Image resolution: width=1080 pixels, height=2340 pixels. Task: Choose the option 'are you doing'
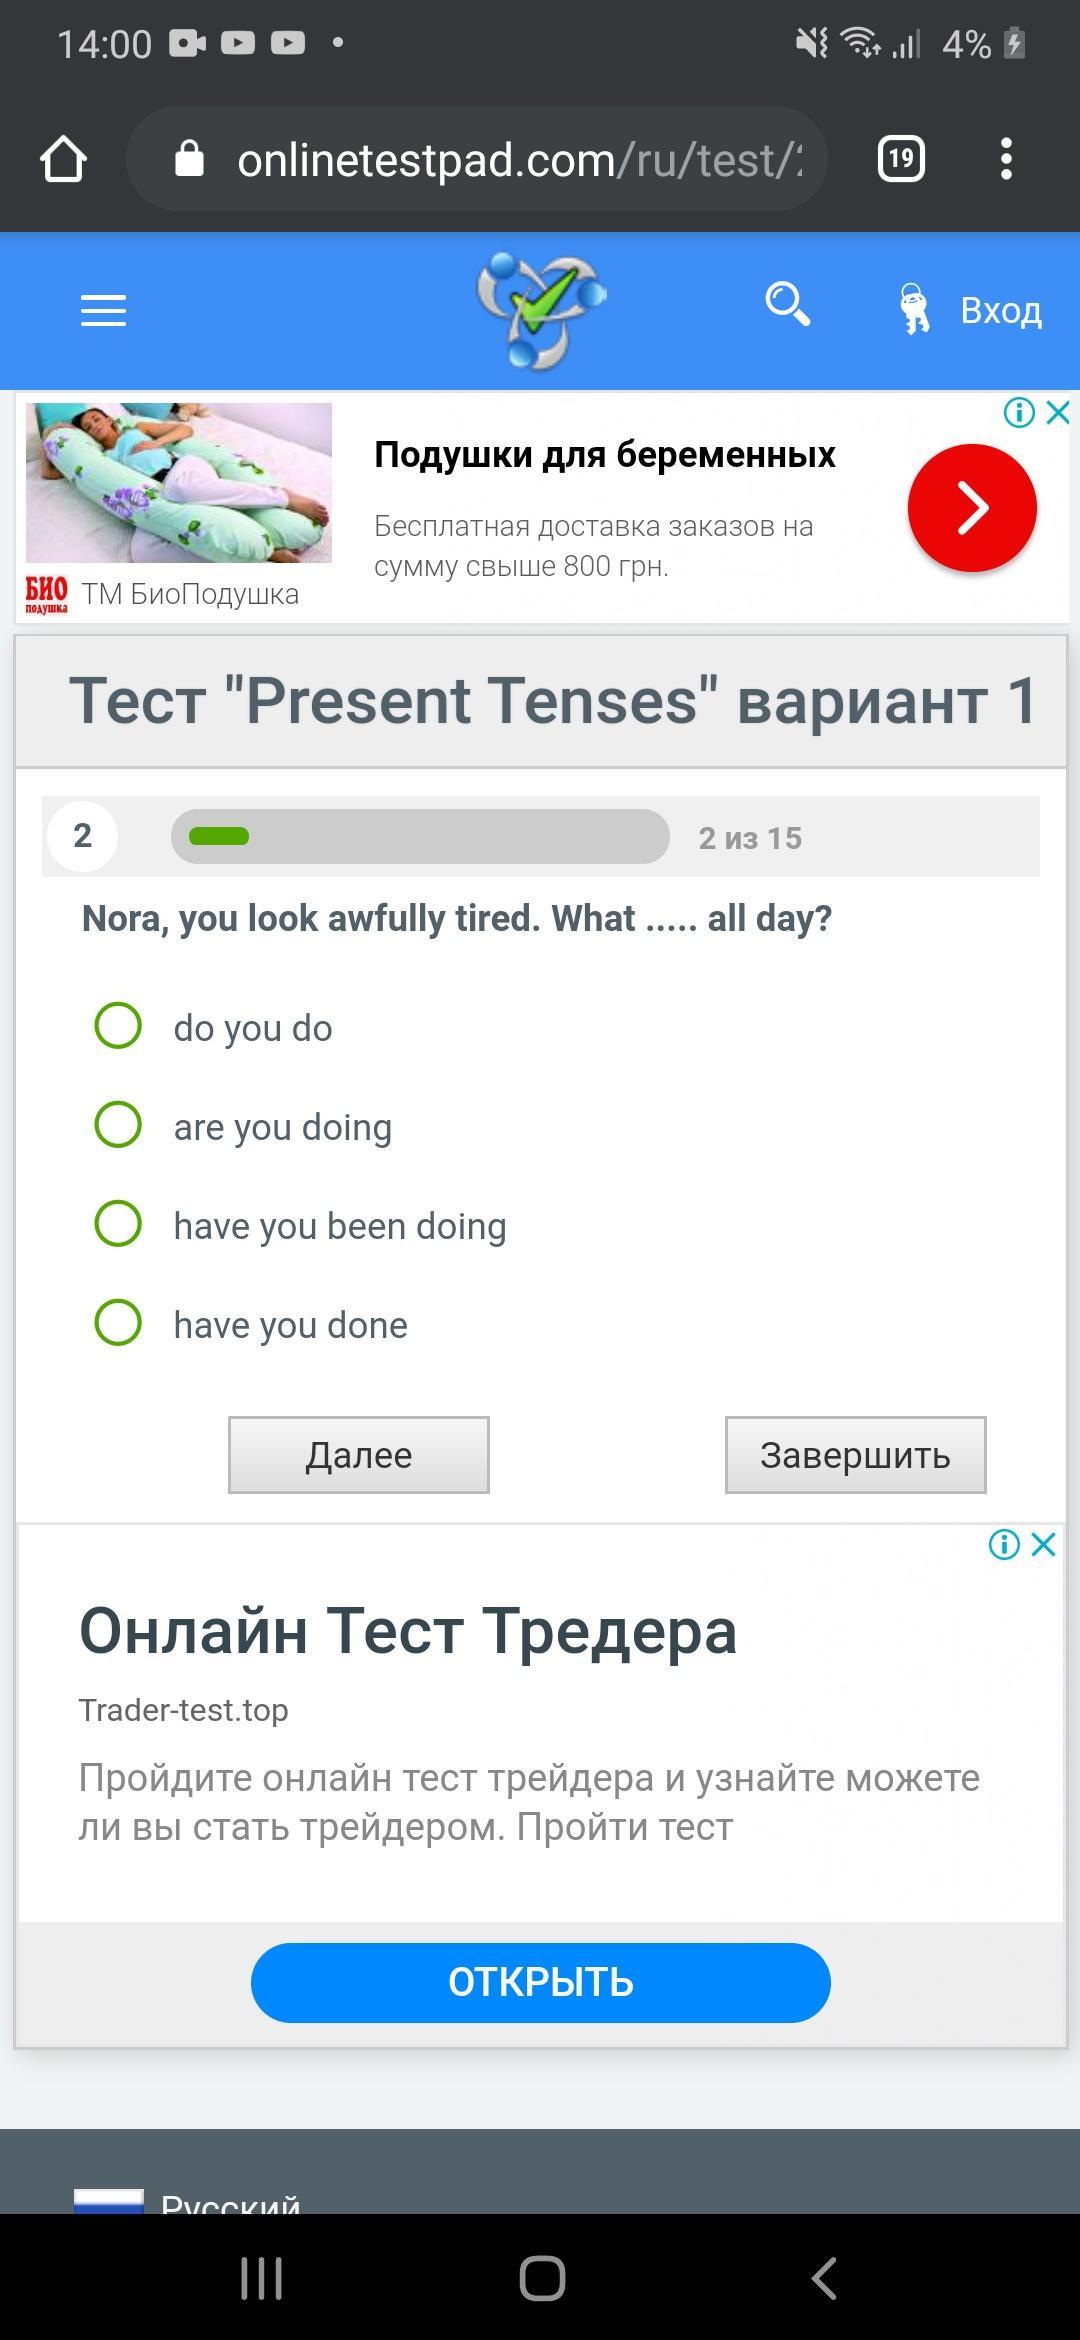(x=243, y=1126)
